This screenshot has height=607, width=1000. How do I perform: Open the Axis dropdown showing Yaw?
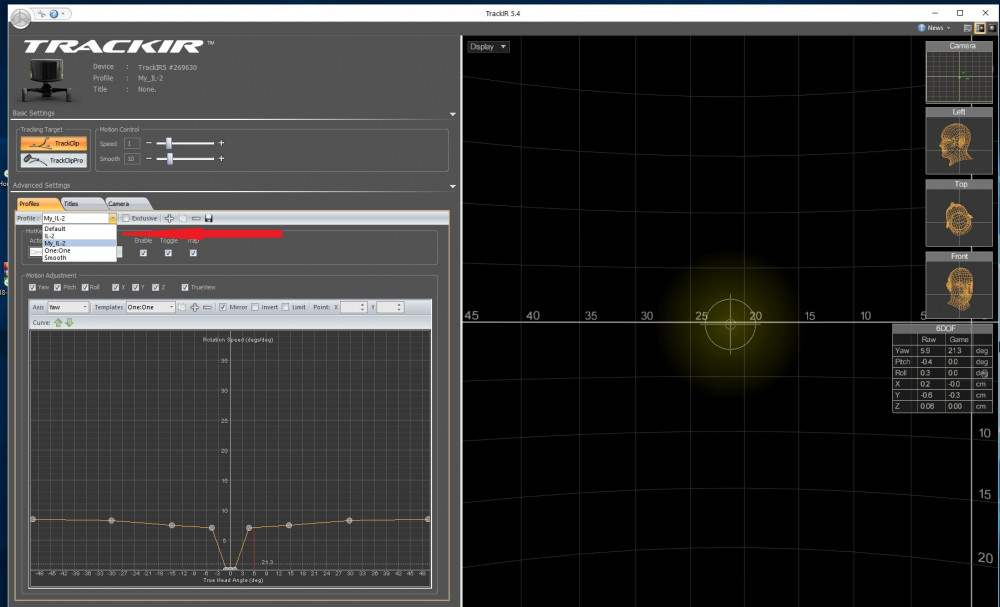click(68, 307)
